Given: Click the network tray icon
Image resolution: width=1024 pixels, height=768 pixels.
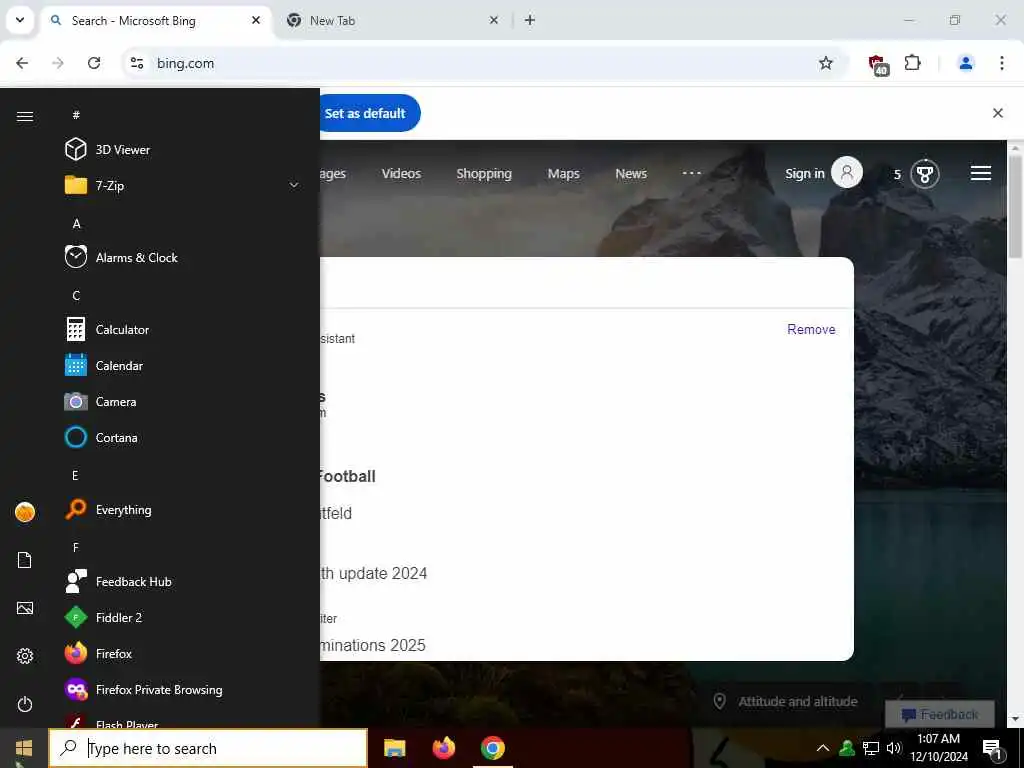Looking at the screenshot, I should click(871, 748).
